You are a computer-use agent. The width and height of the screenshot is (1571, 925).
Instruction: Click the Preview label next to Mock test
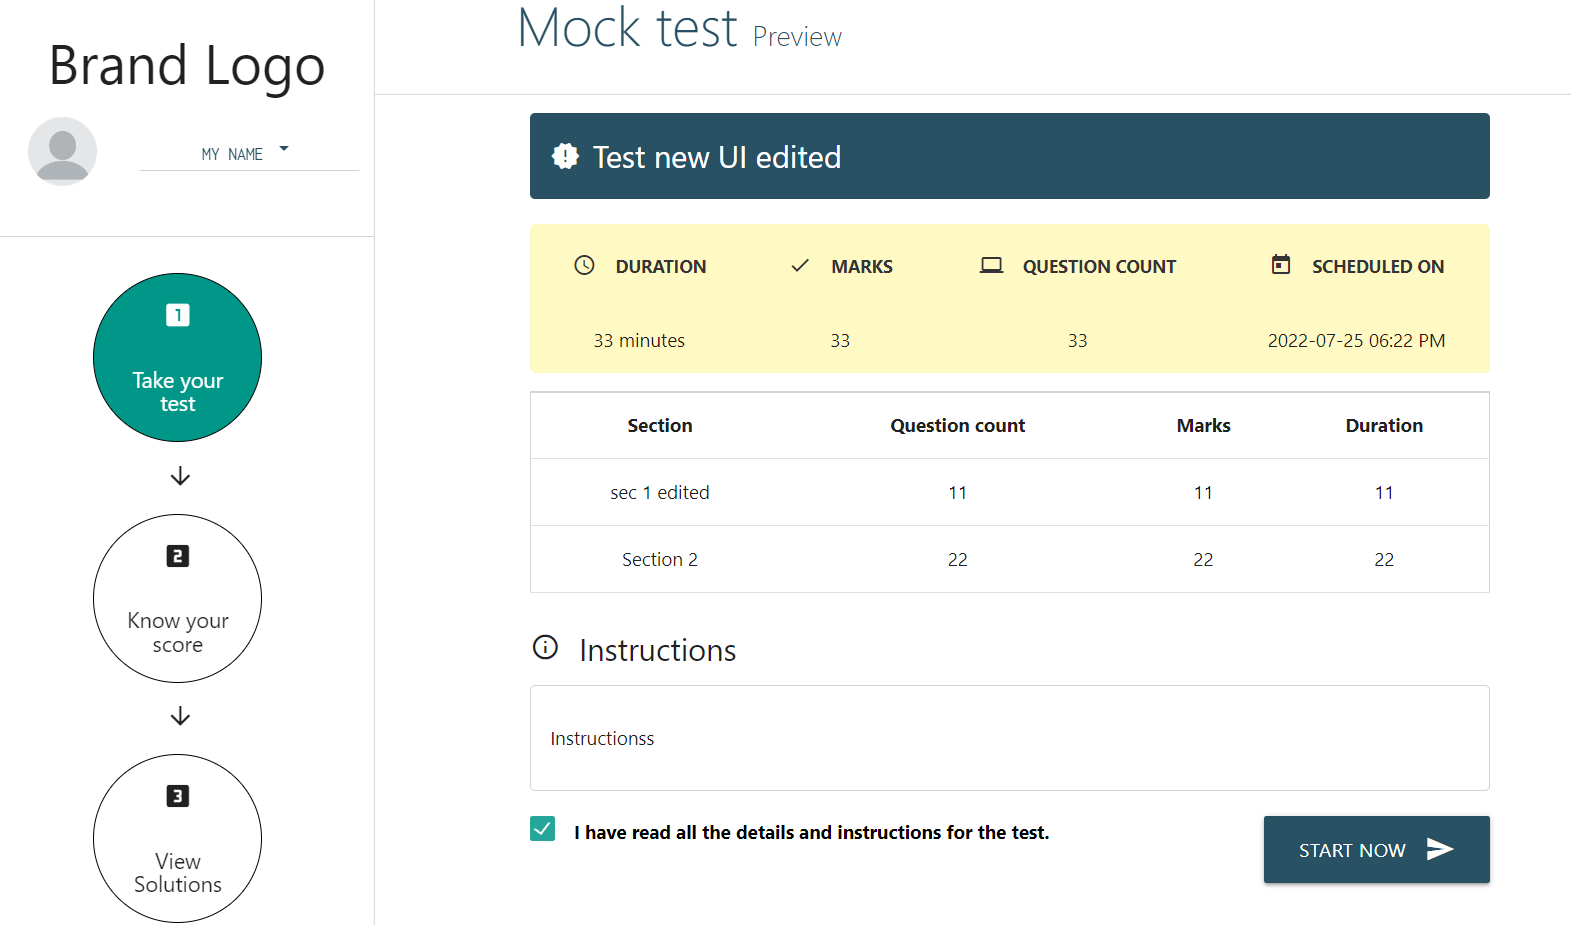(797, 37)
